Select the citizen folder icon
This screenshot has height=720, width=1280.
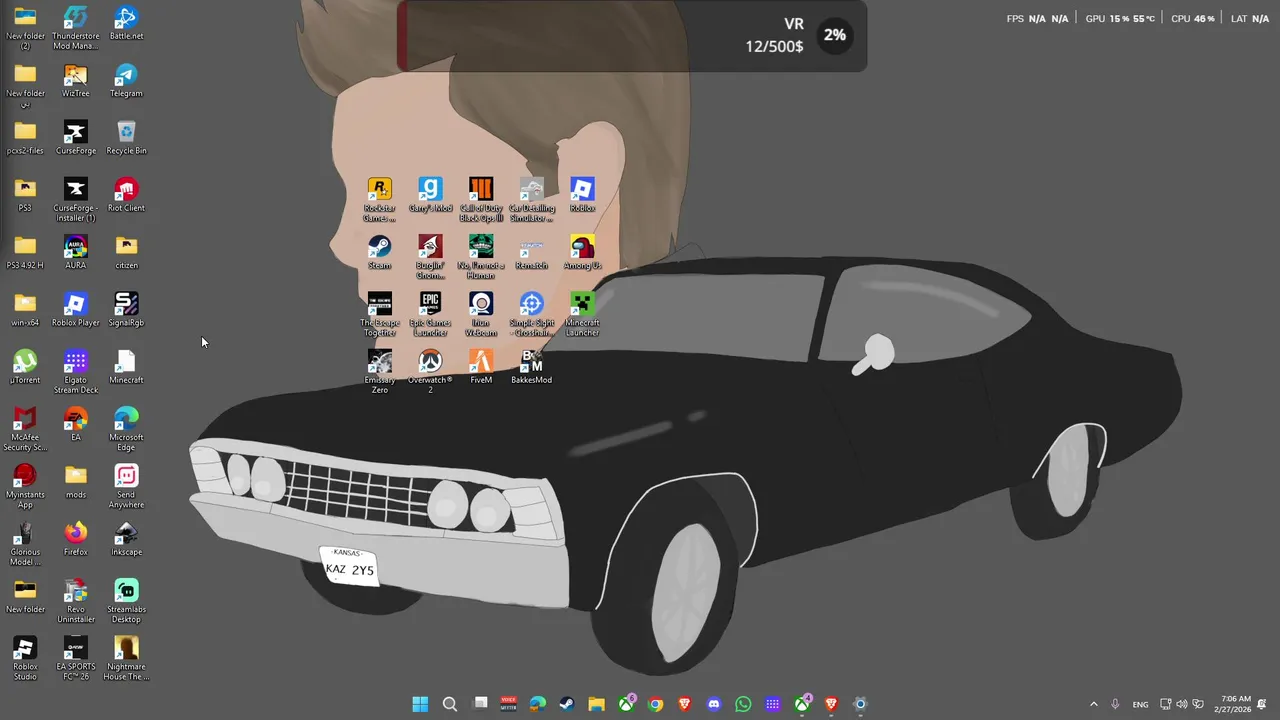click(x=126, y=253)
